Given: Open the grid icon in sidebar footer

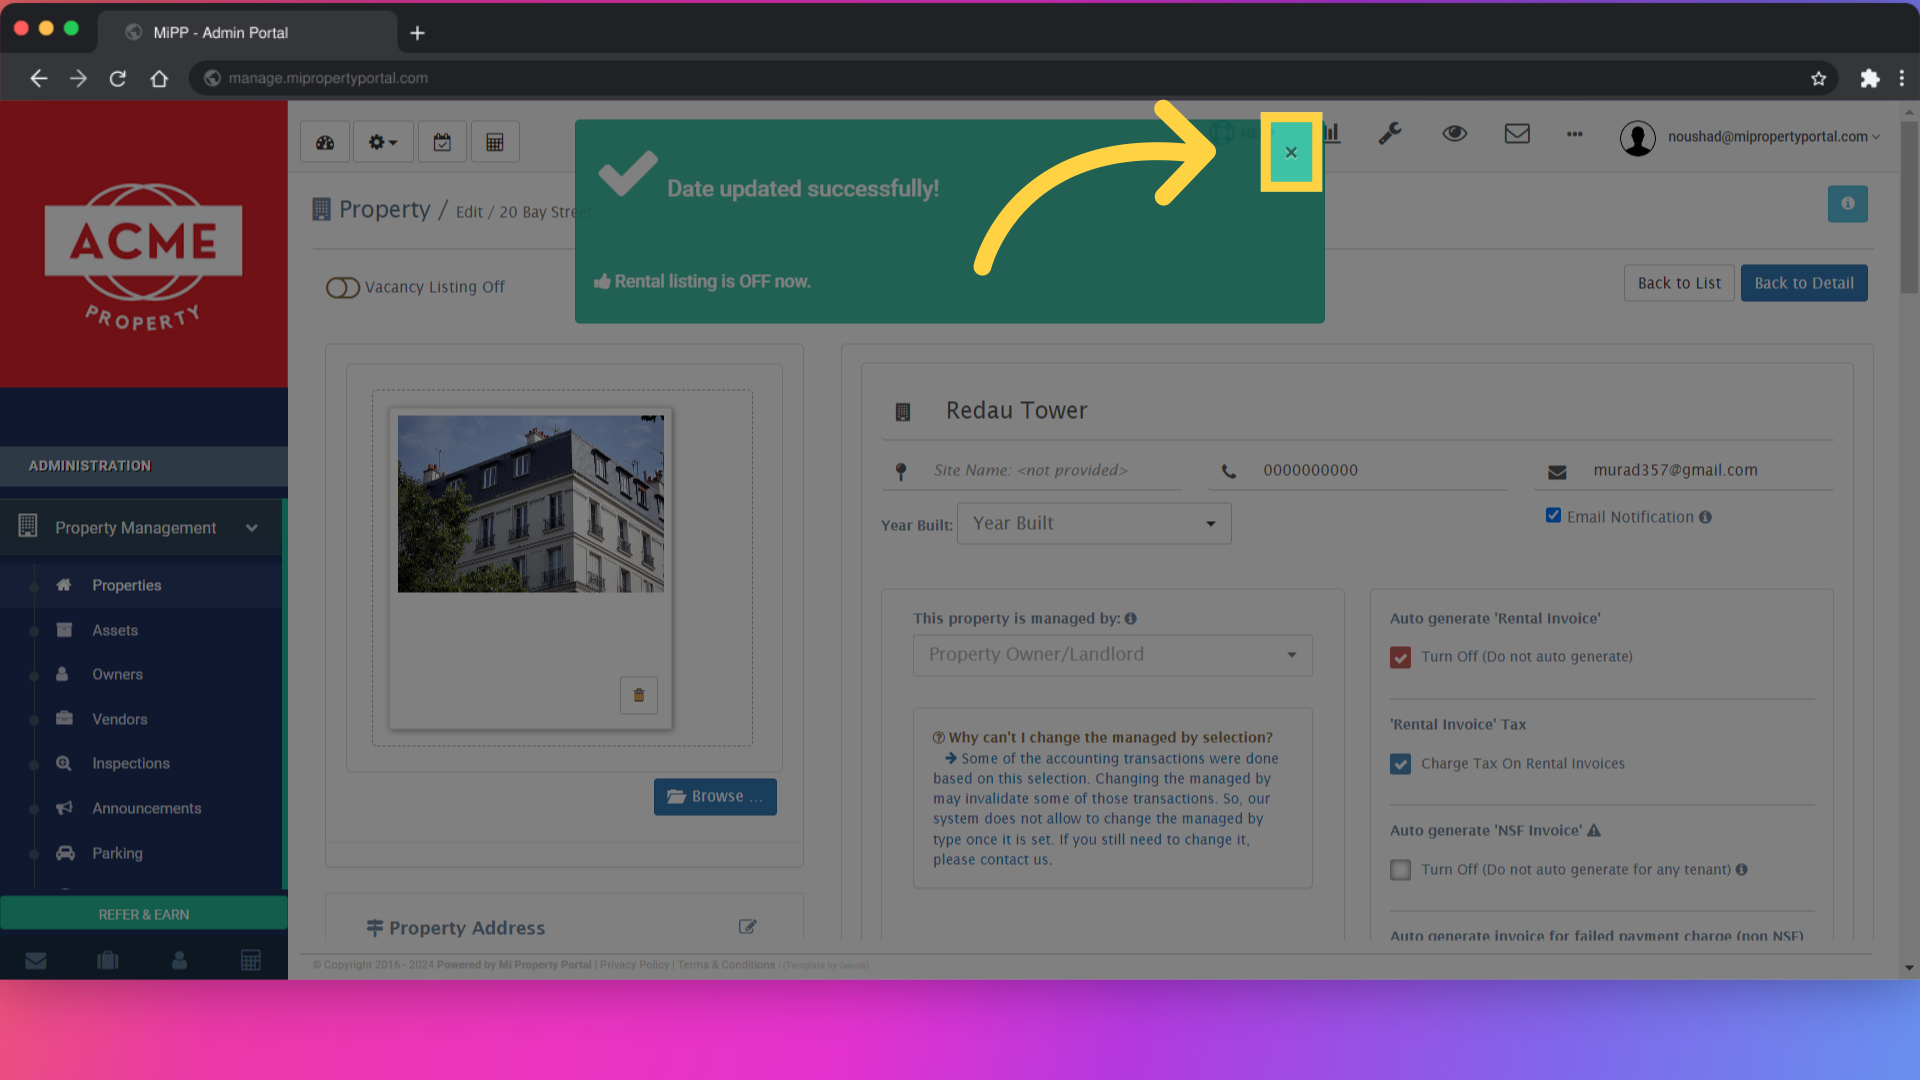Looking at the screenshot, I should coord(251,961).
